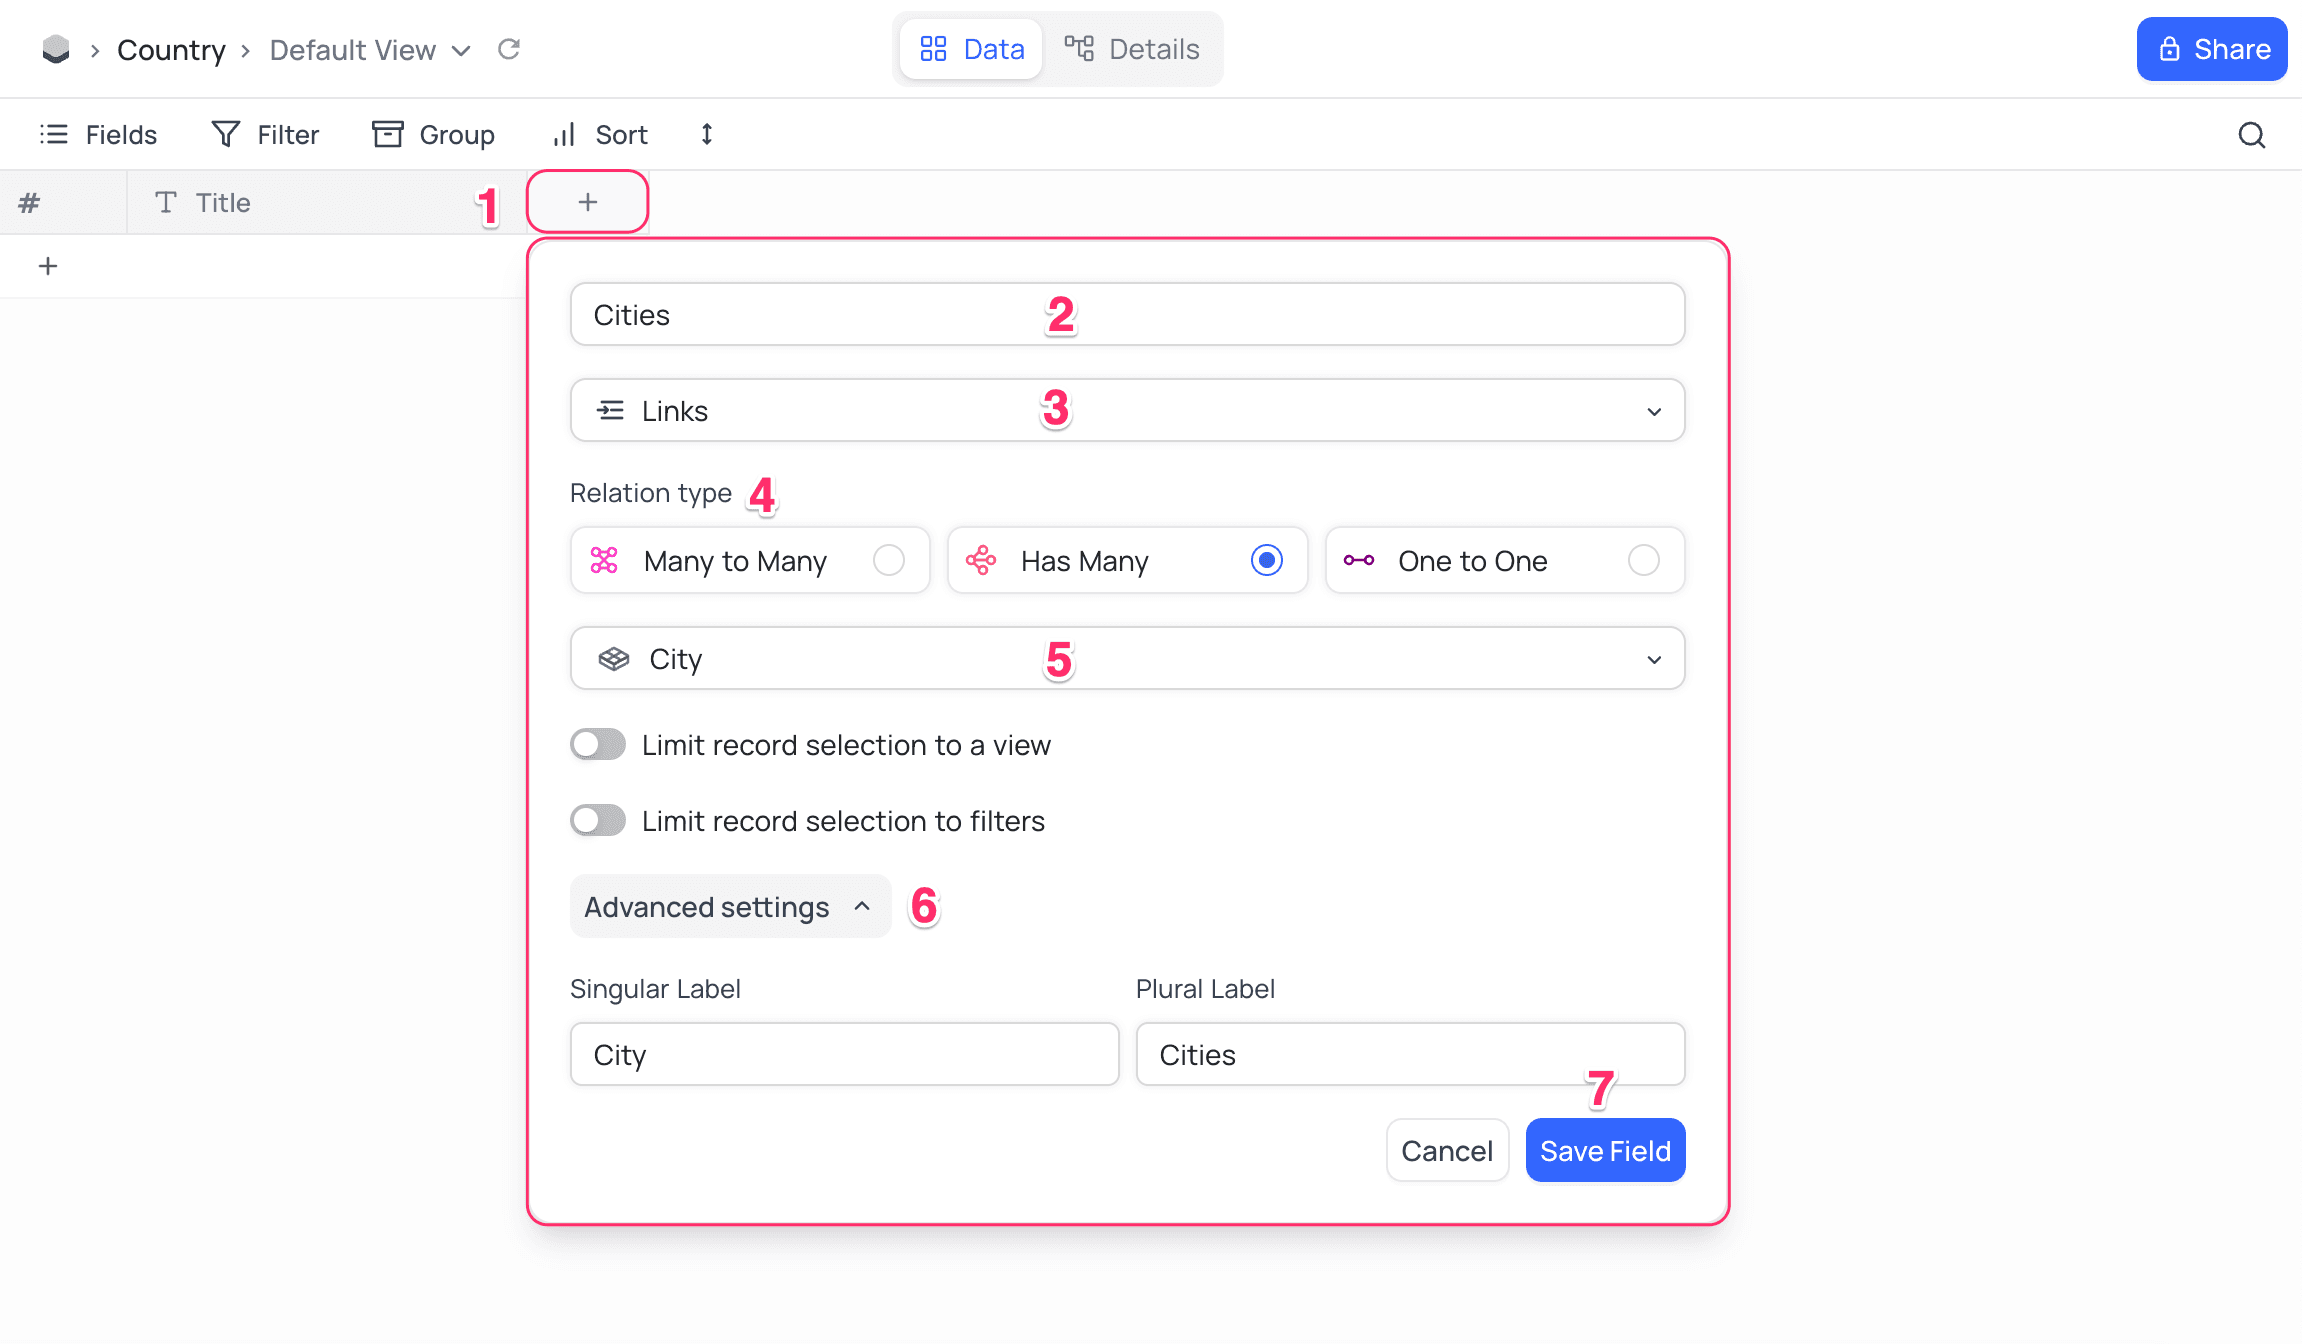This screenshot has width=2302, height=1344.
Task: Switch to the Details tab
Action: pyautogui.click(x=1132, y=49)
